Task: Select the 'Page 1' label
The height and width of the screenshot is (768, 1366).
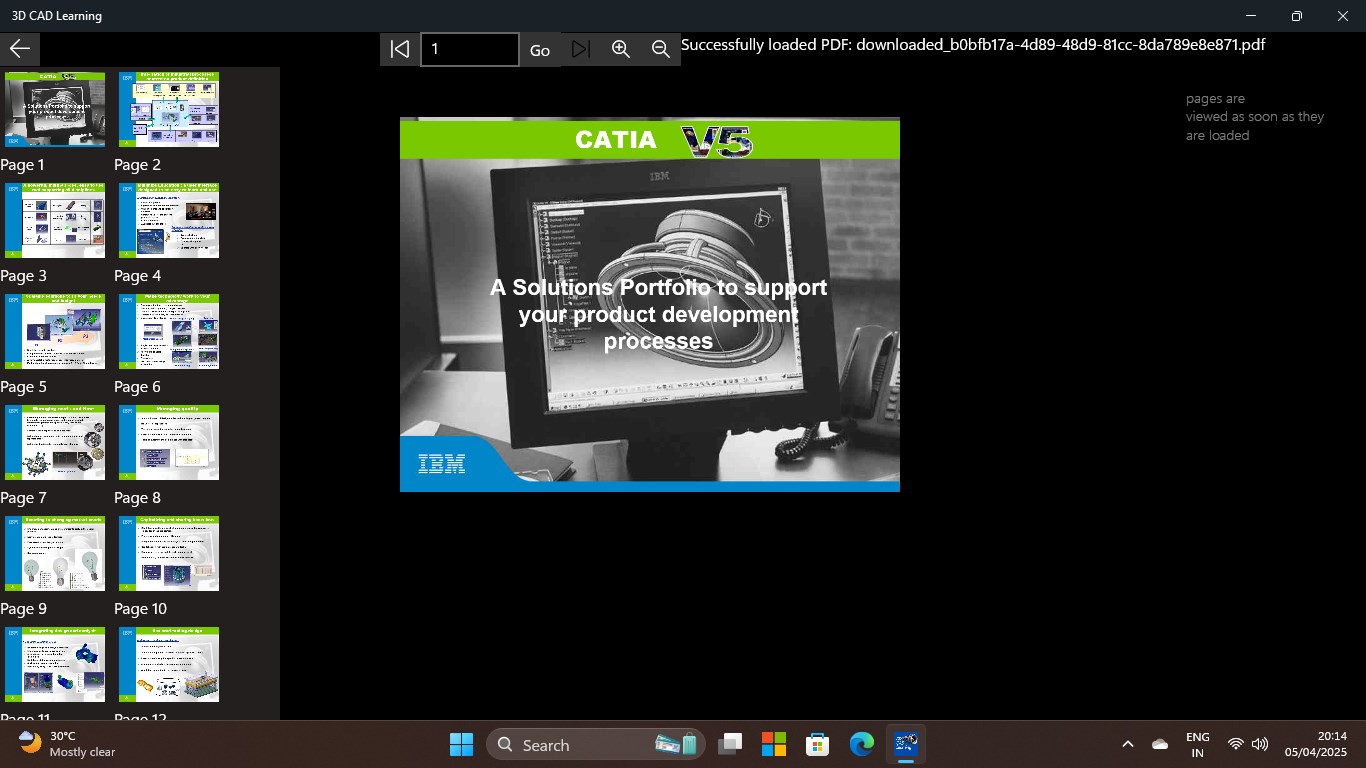Action: click(23, 165)
